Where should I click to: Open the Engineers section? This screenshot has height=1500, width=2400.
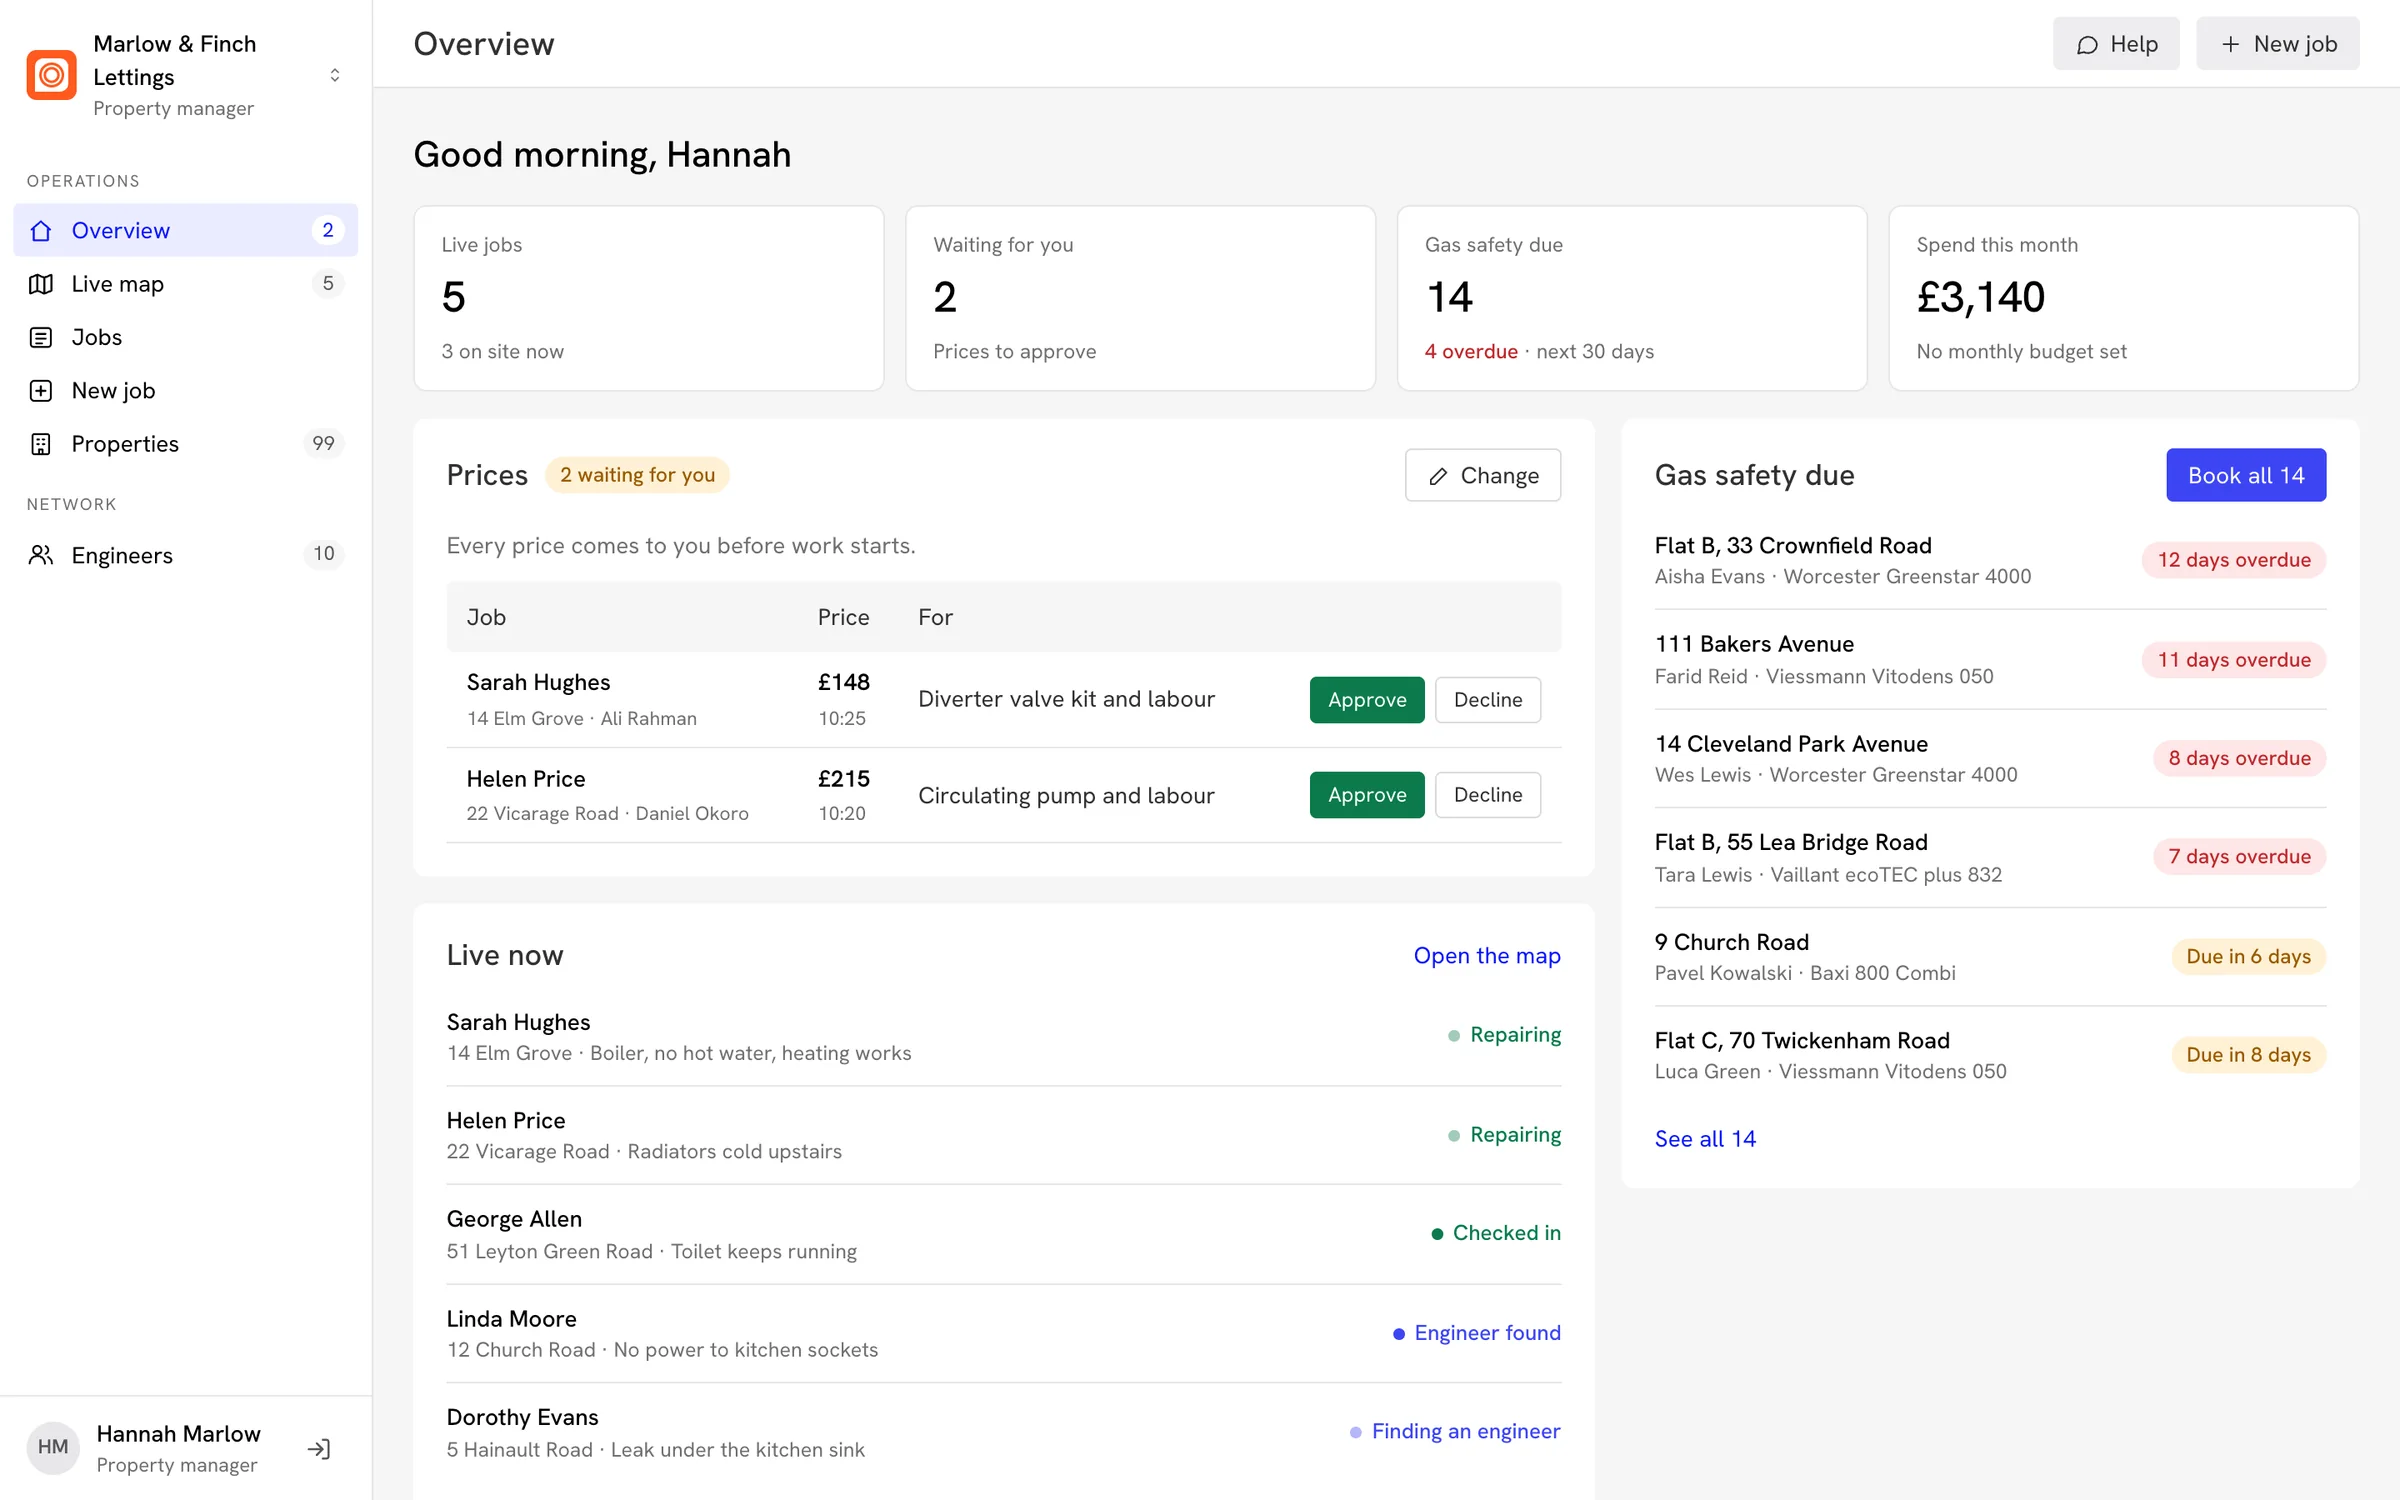[185, 555]
